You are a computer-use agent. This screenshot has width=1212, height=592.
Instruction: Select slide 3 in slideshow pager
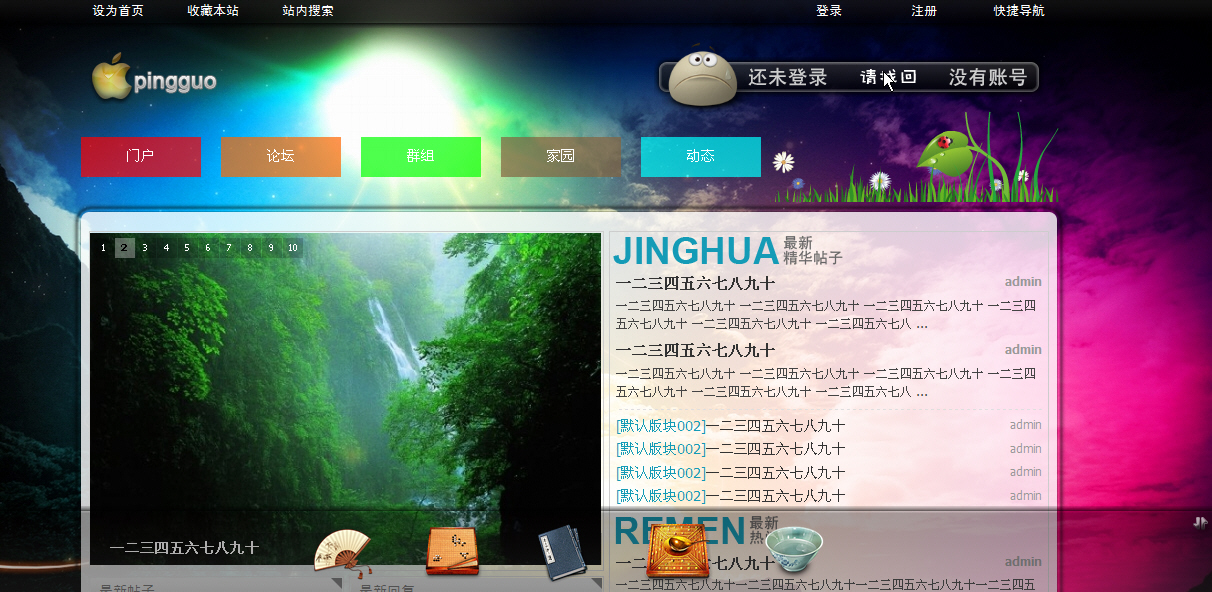tap(145, 248)
